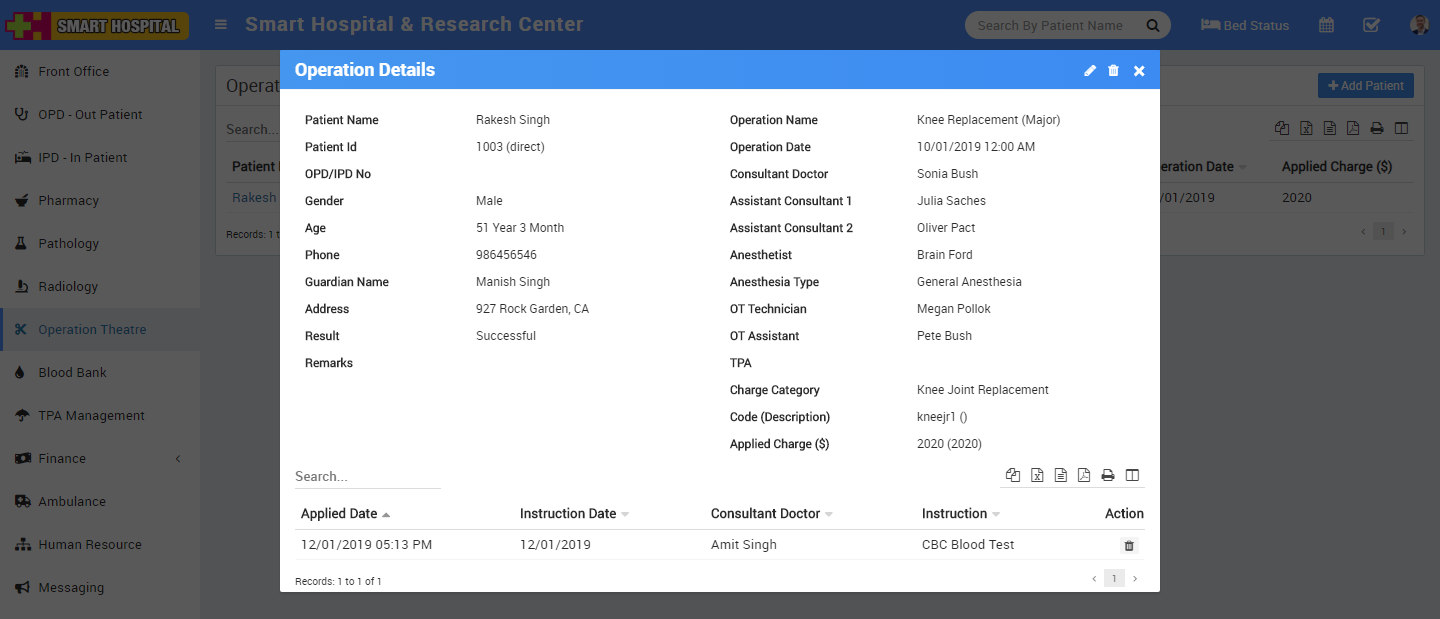This screenshot has width=1440, height=619.
Task: Export the instruction table to Excel
Action: (x=1037, y=476)
